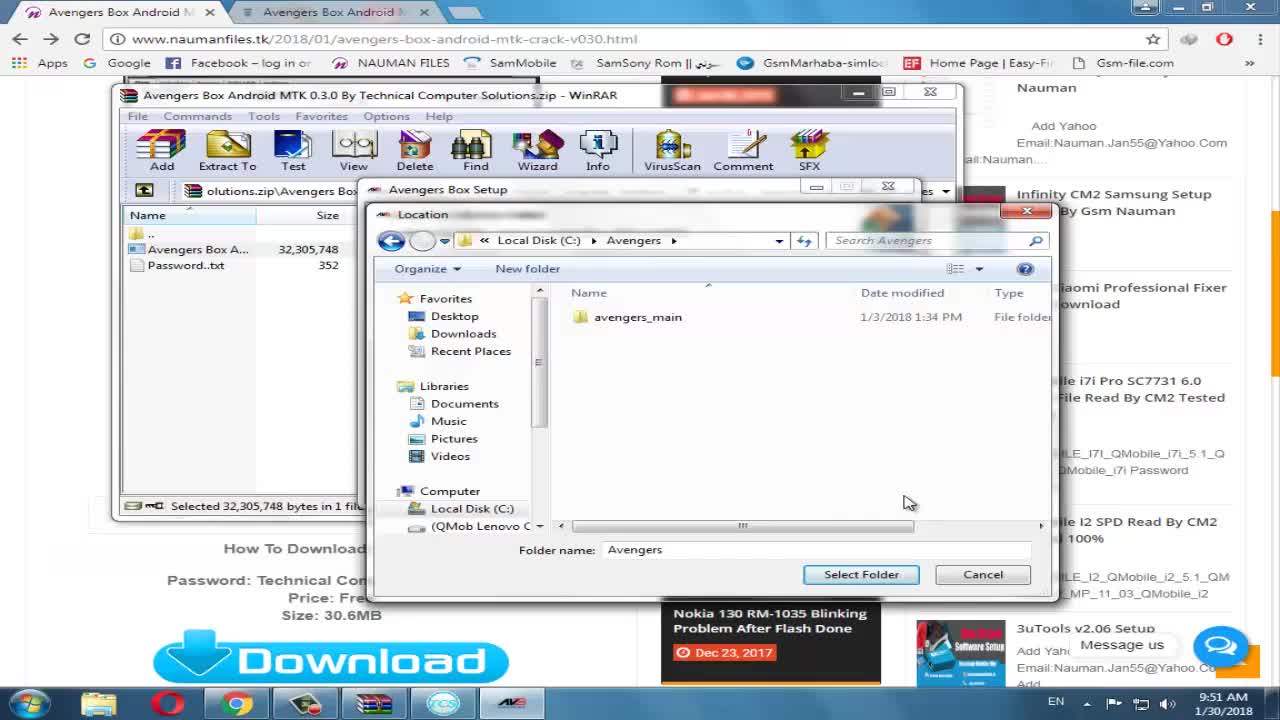The image size is (1280, 720).
Task: Click the Folder name input field
Action: tap(817, 550)
